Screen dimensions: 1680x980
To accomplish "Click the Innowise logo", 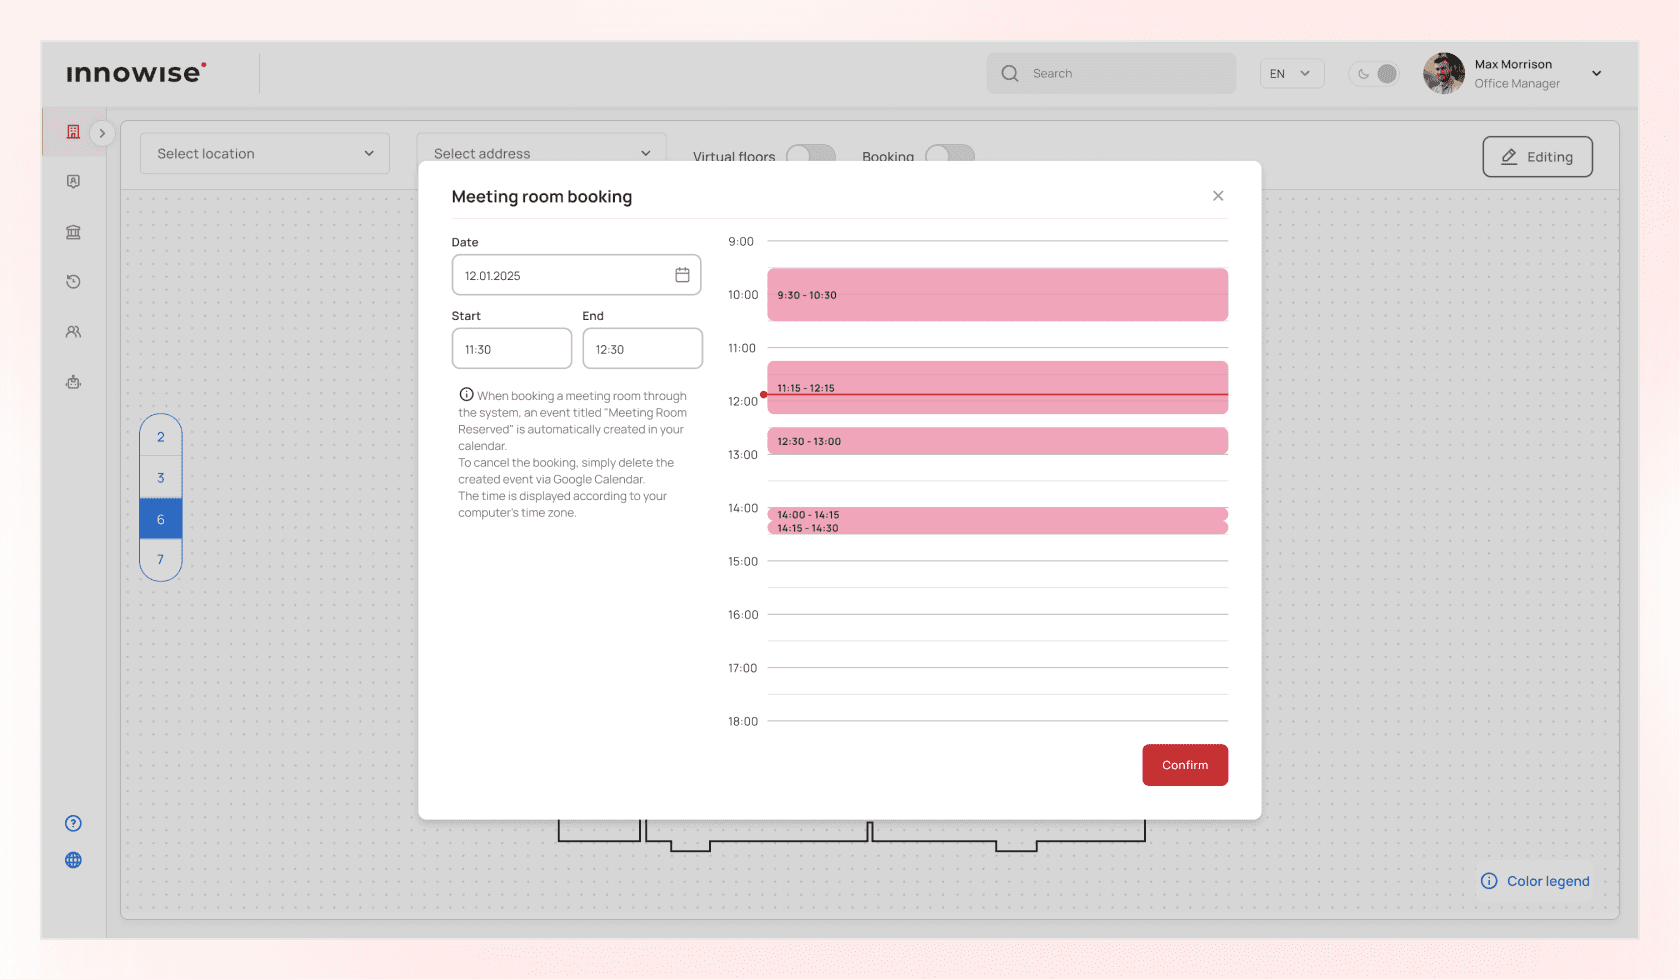I will click(136, 73).
